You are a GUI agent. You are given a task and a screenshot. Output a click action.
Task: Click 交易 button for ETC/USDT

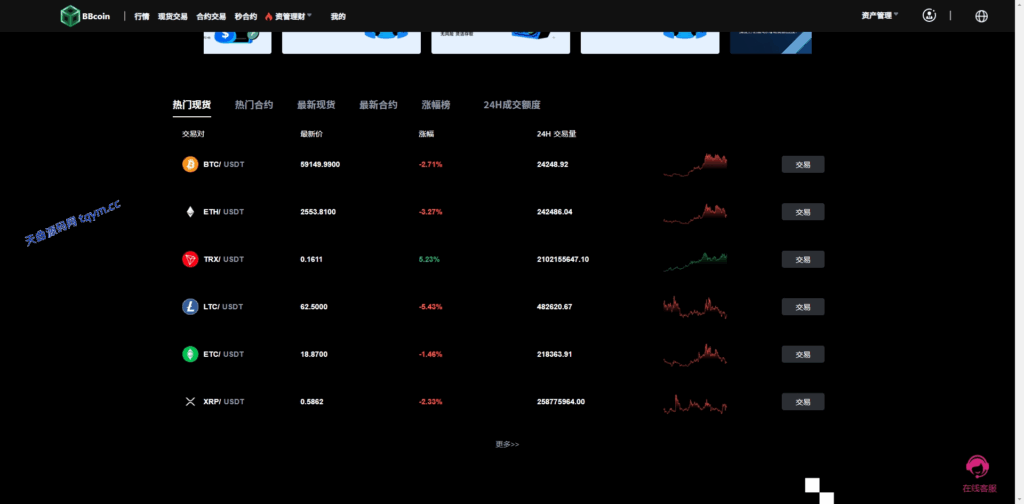click(x=803, y=354)
